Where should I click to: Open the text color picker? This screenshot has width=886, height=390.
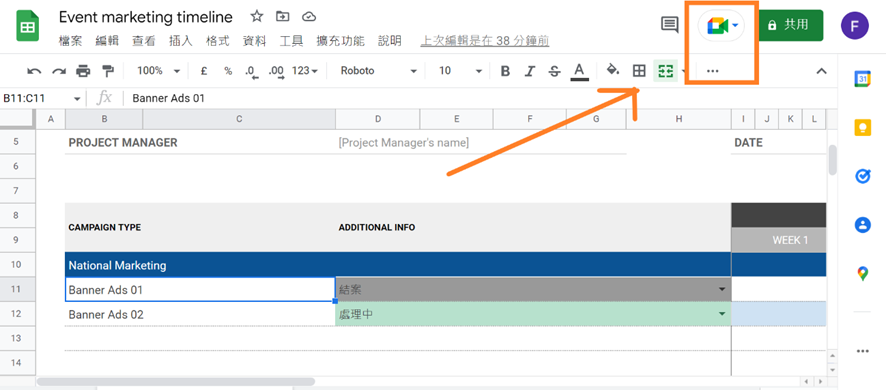tap(579, 71)
